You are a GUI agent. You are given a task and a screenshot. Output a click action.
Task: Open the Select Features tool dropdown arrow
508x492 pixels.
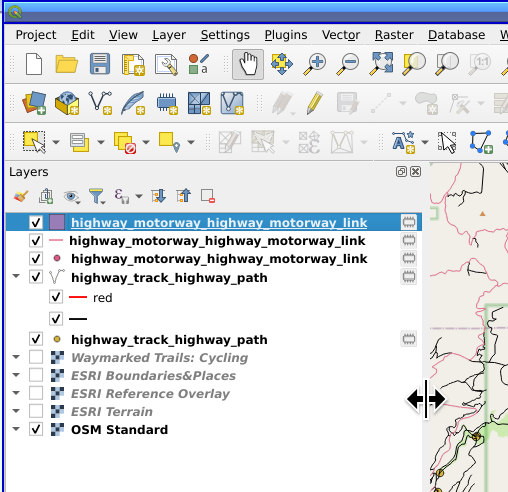56,142
